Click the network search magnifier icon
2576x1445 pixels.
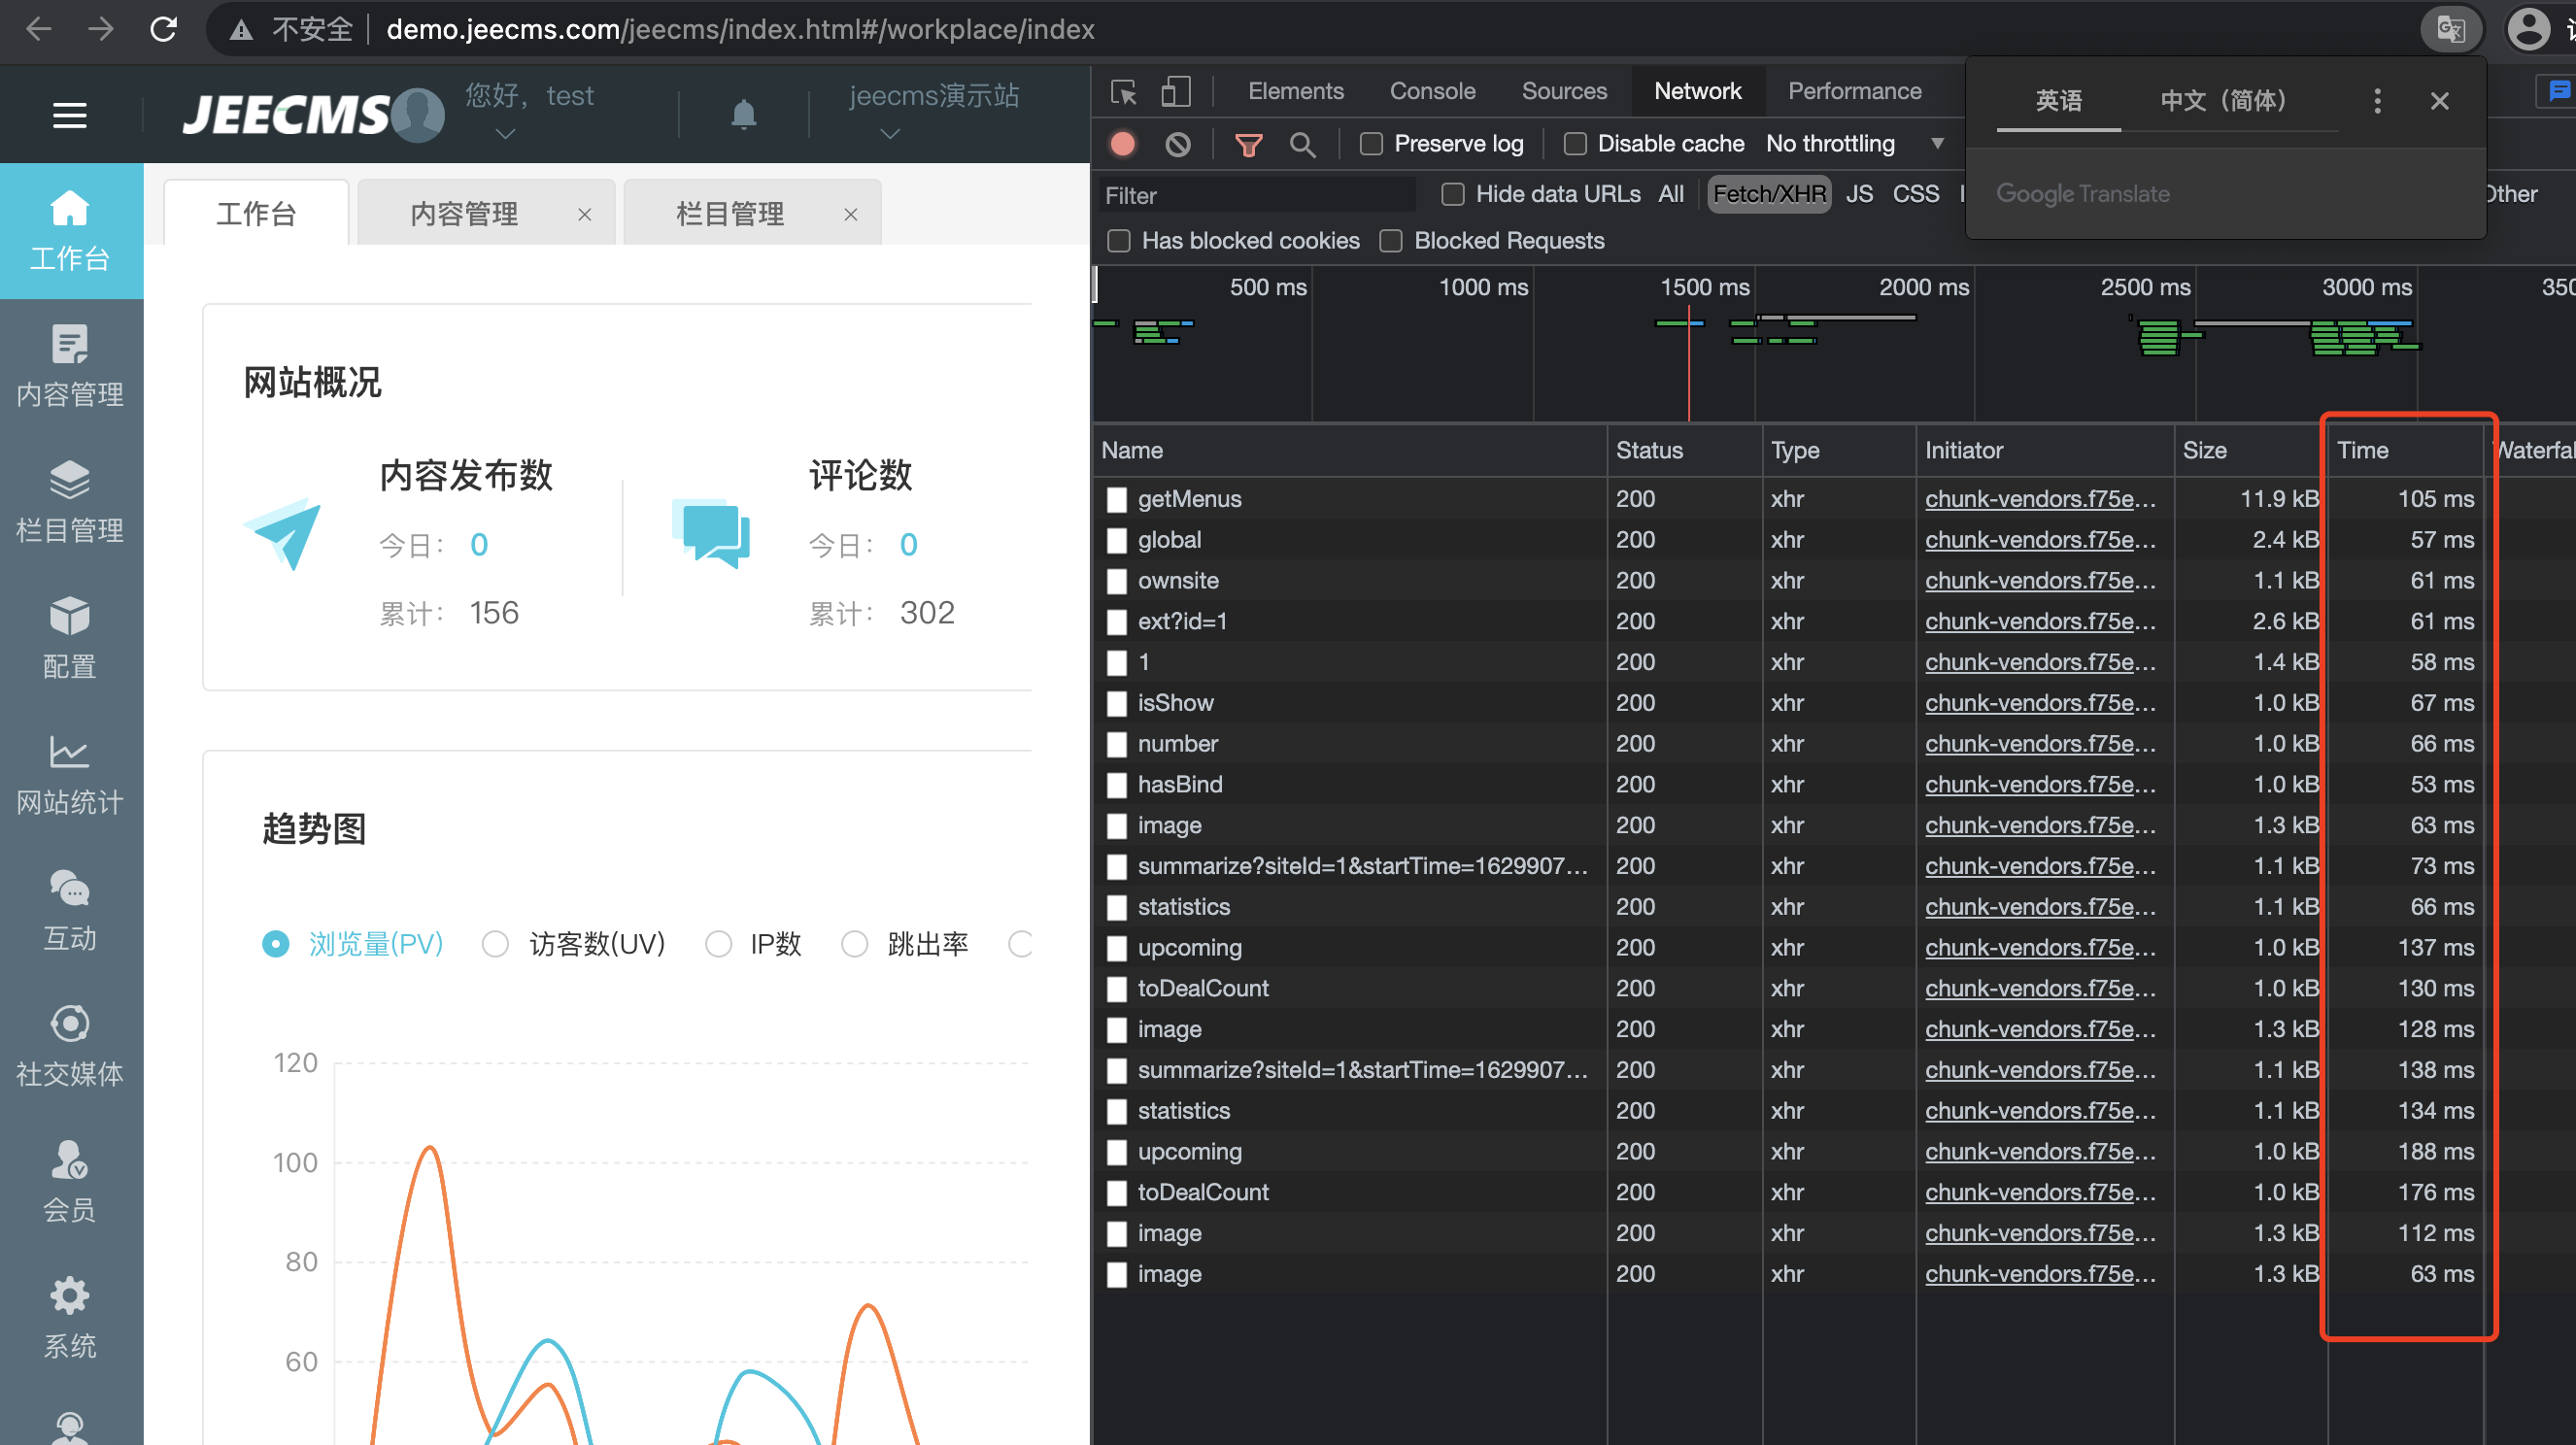1301,144
